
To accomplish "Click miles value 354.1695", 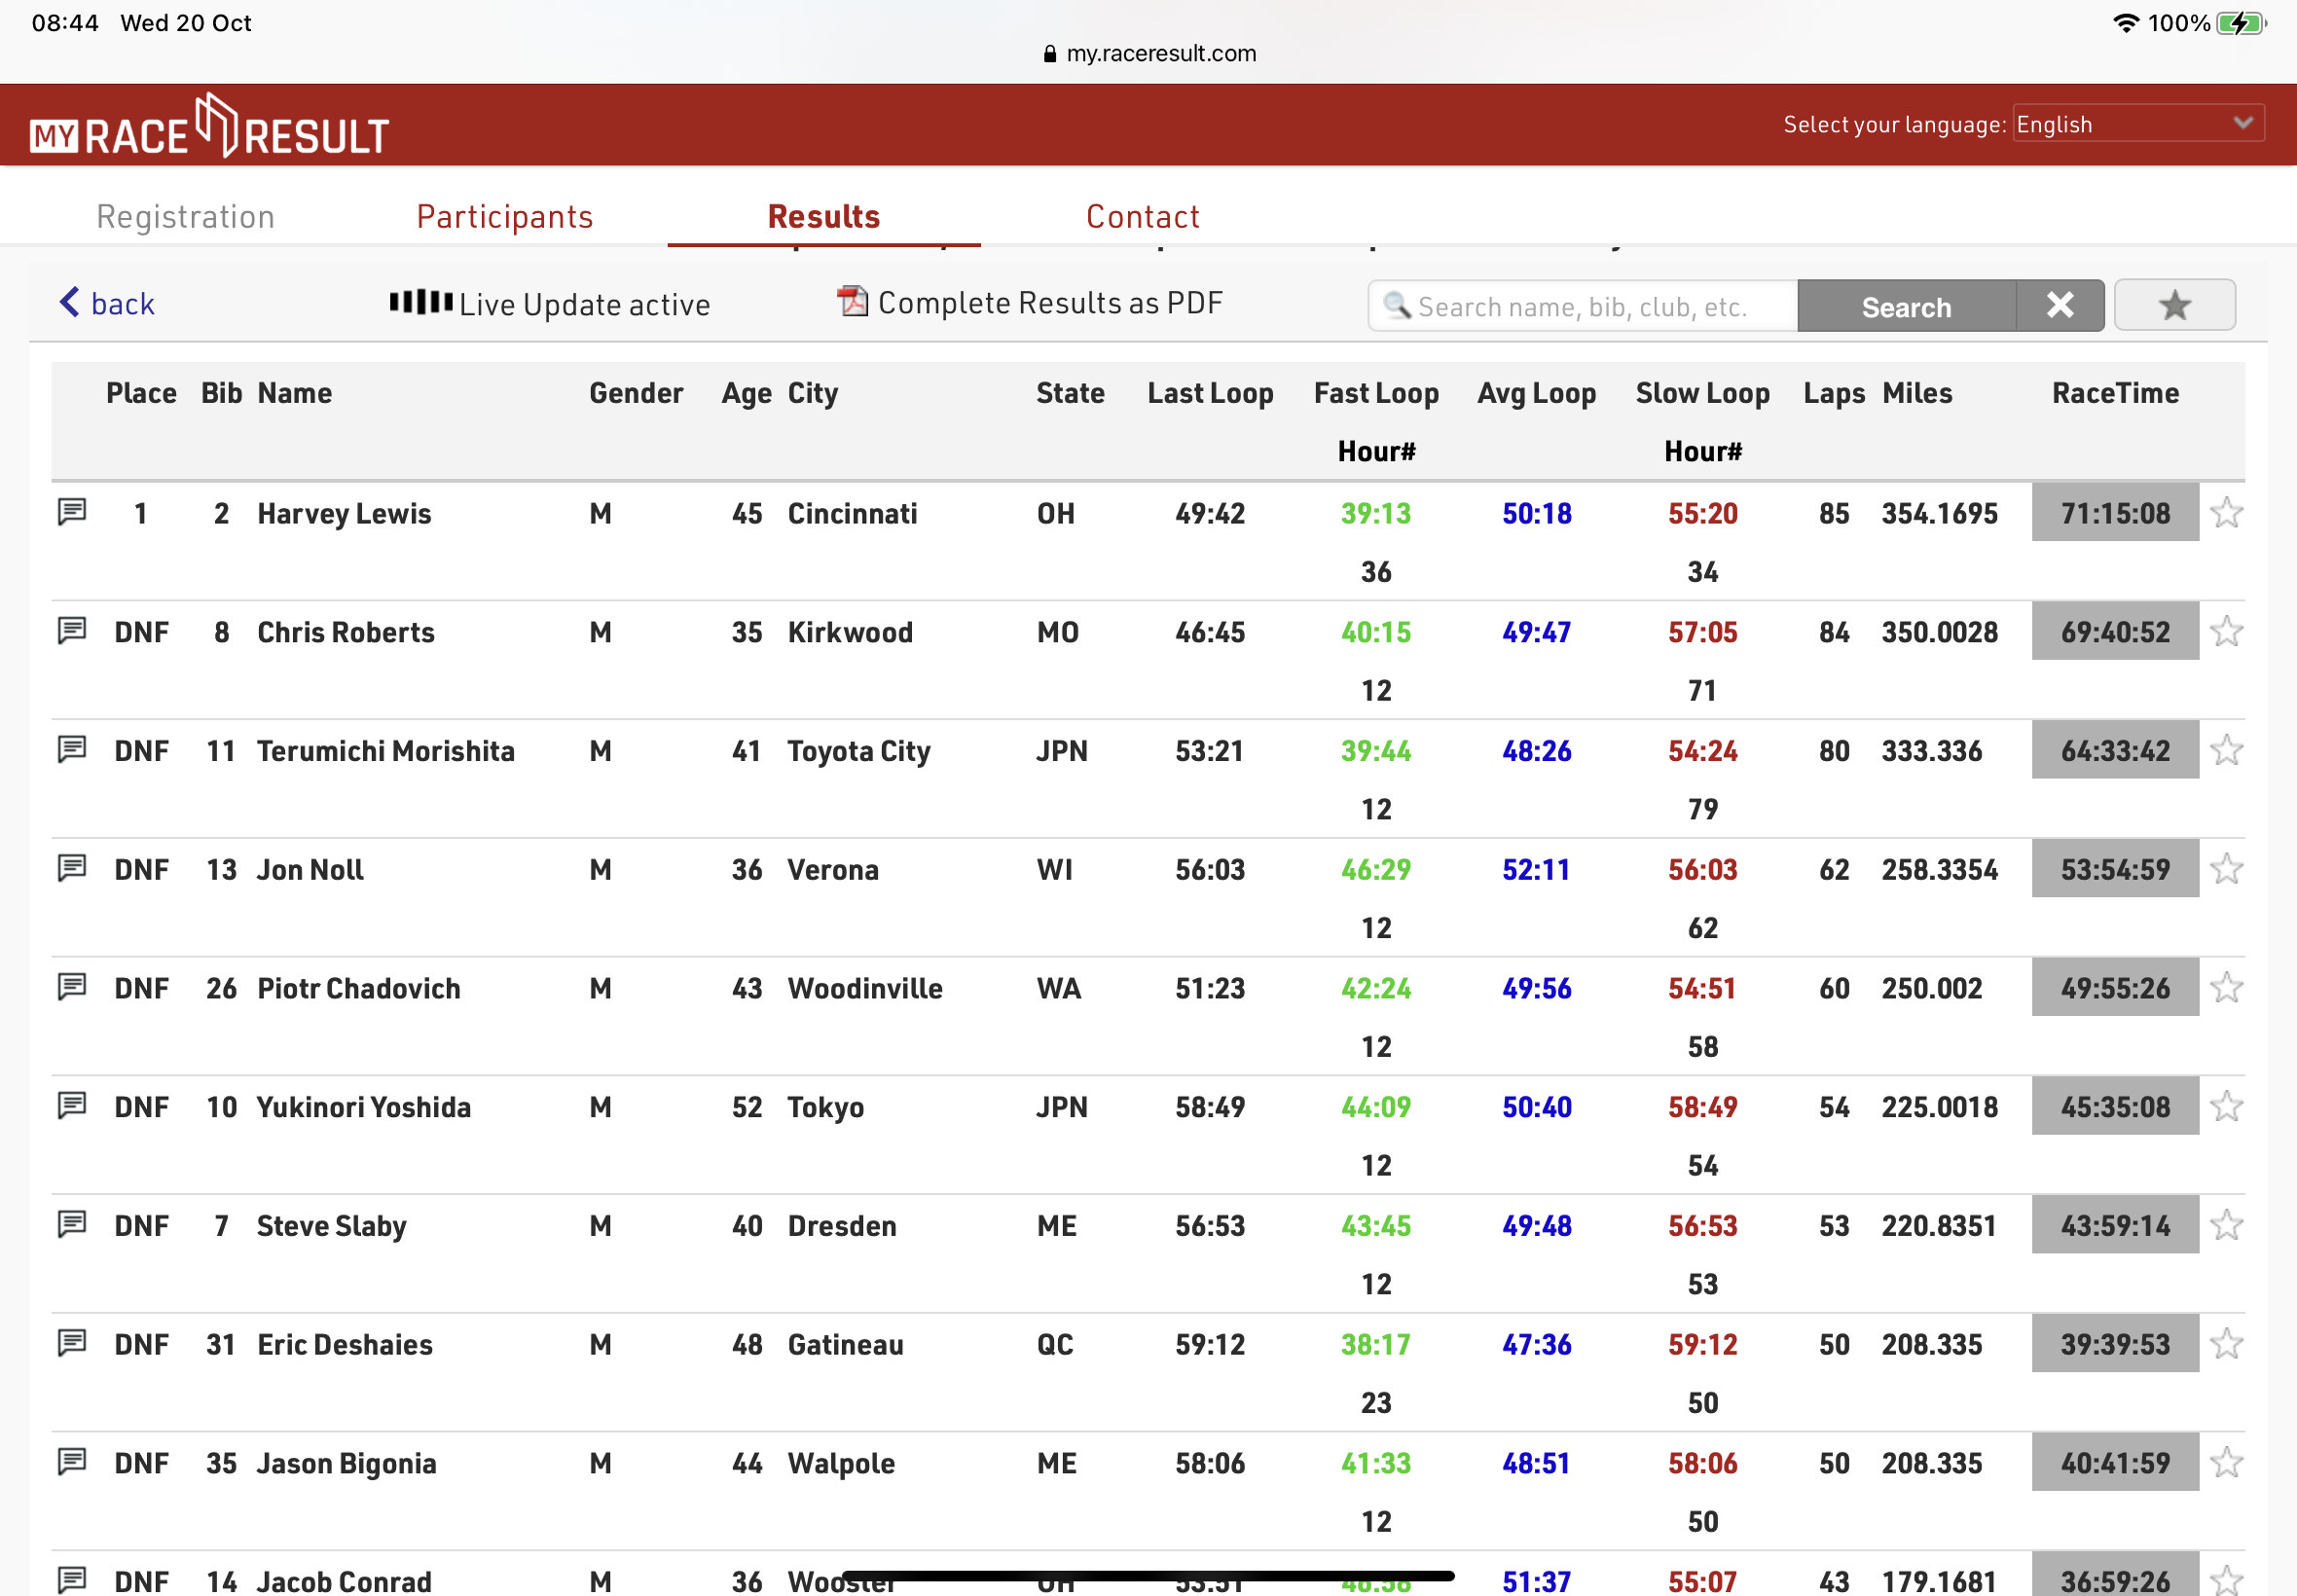I will [x=1939, y=513].
